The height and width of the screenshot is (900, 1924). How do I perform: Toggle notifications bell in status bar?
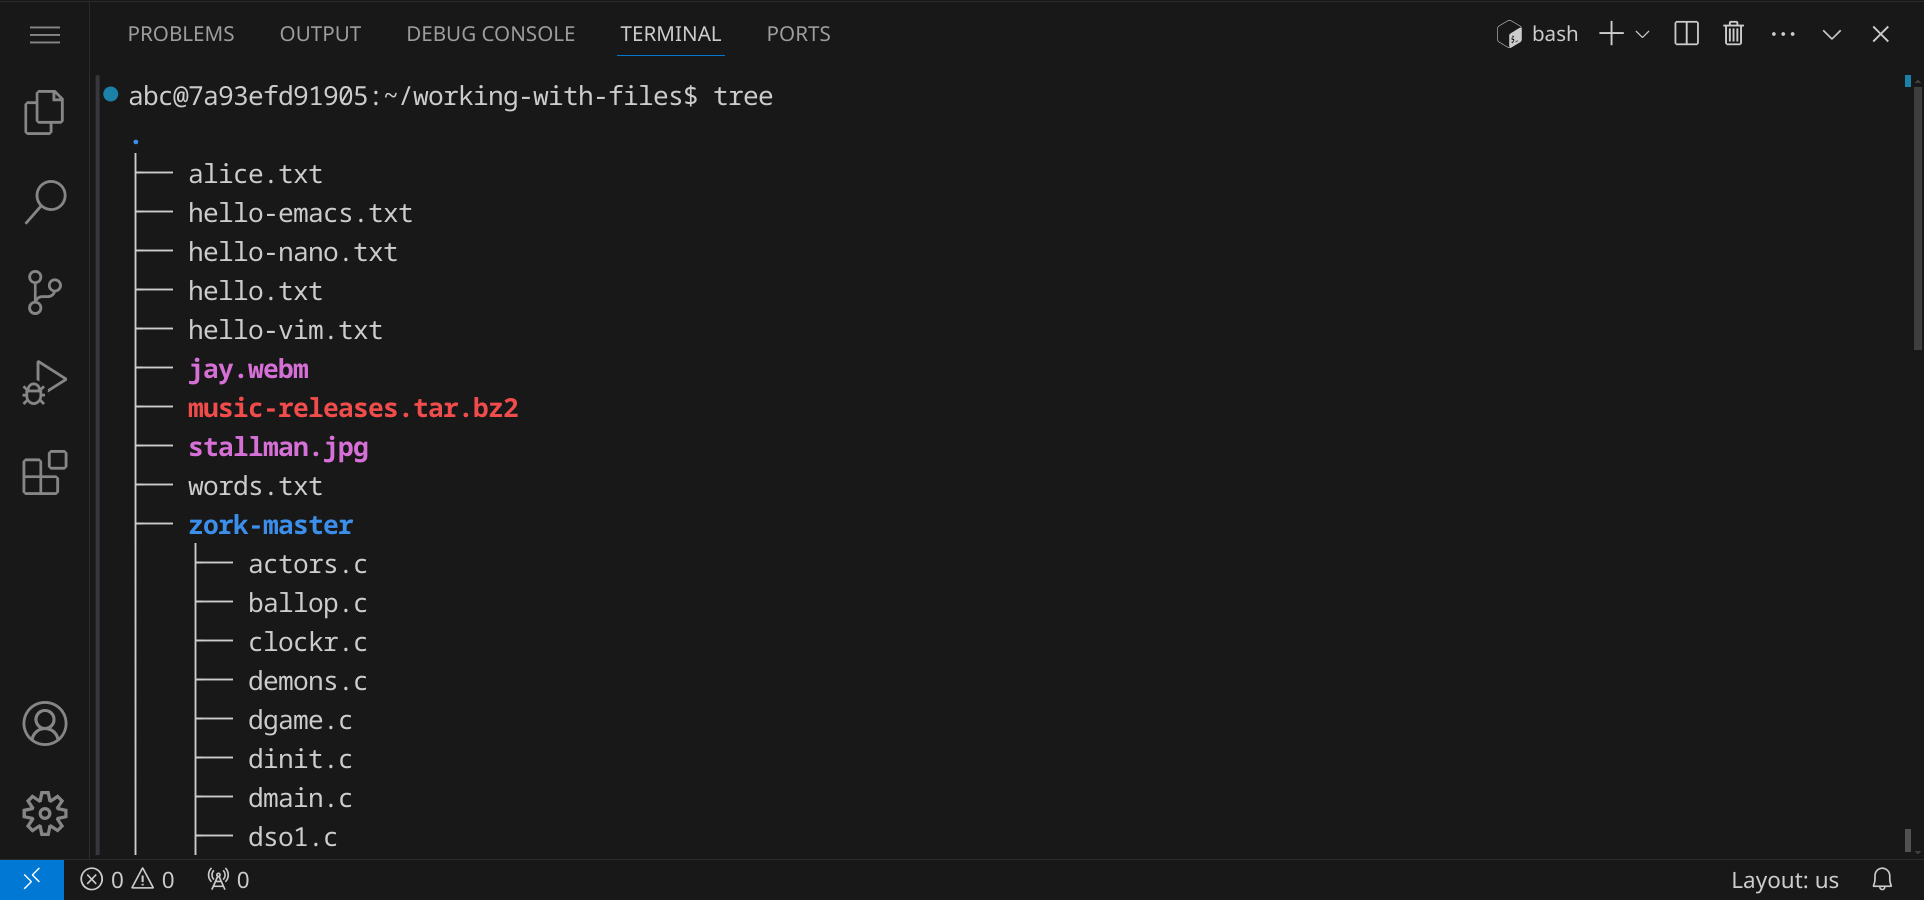click(1882, 880)
